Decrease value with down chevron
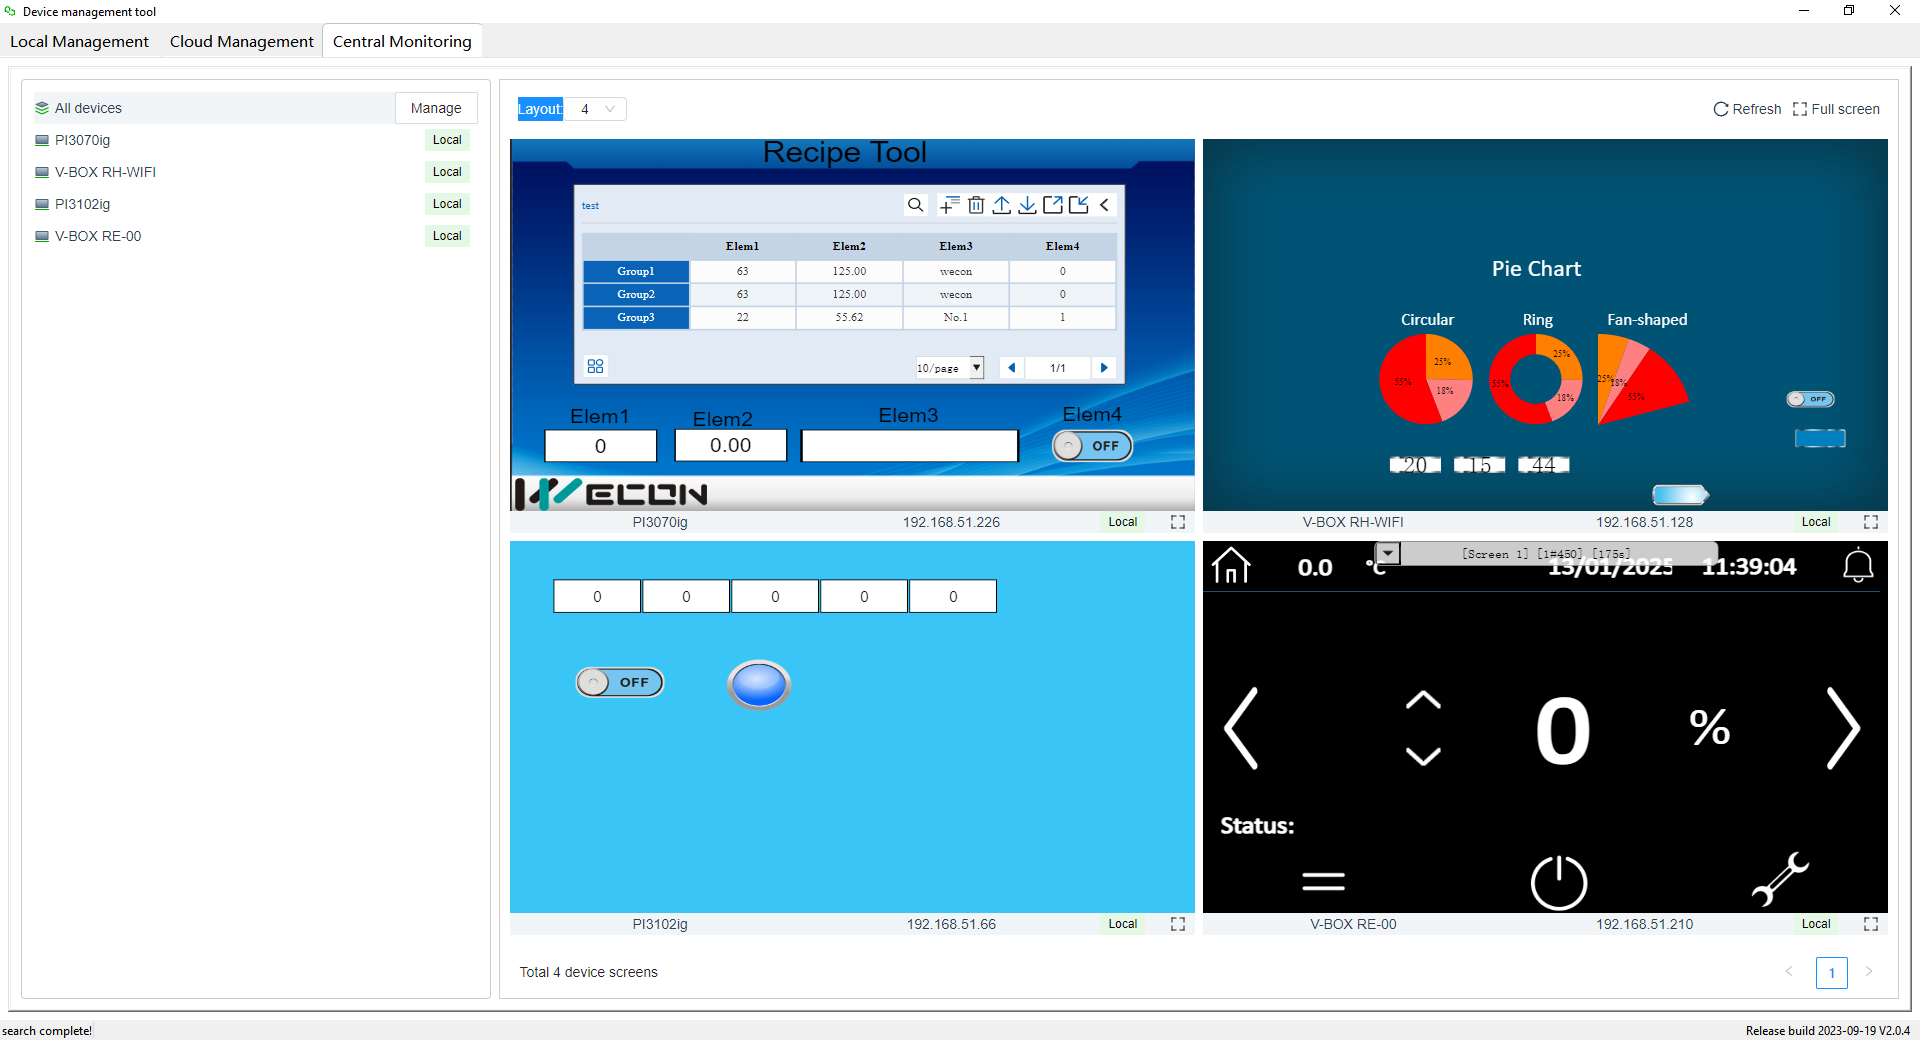The width and height of the screenshot is (1920, 1040). click(x=1423, y=756)
